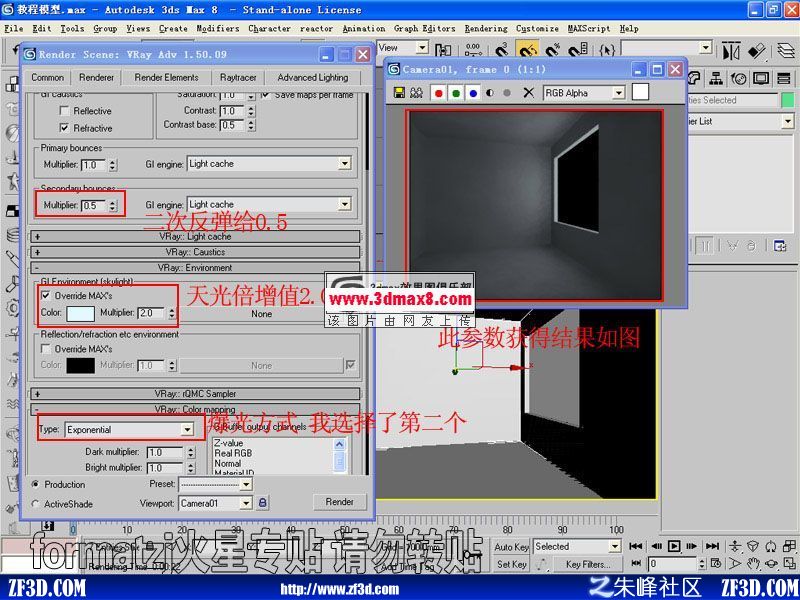Viewport: 800px width, 600px height.
Task: Click the Play Animation button
Action: [674, 546]
